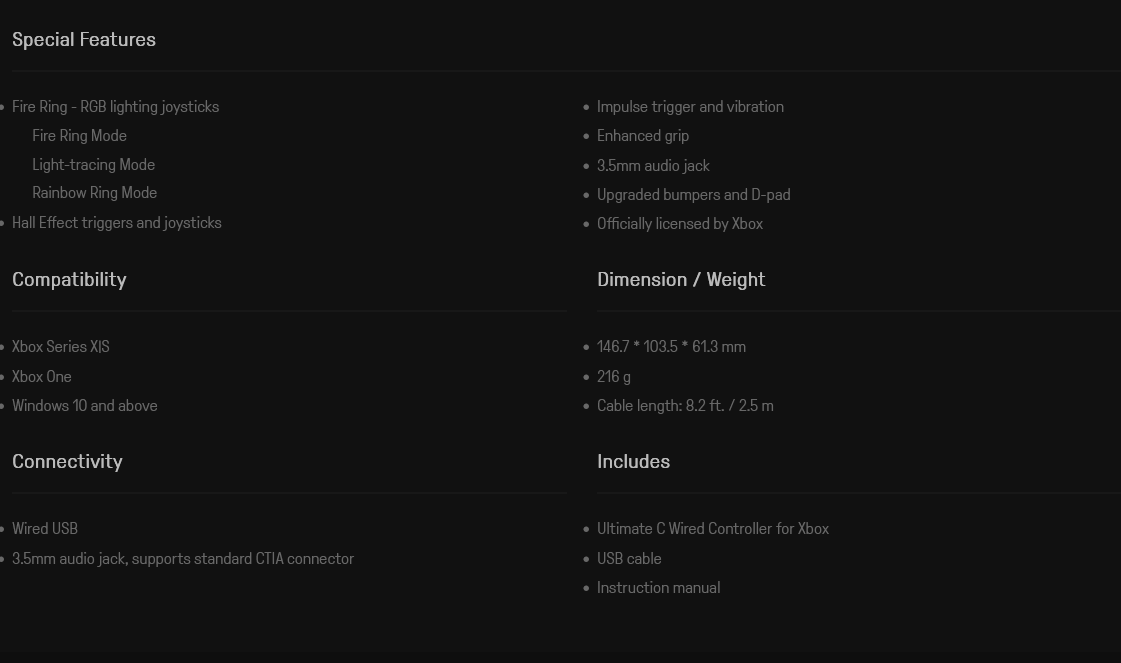Click the Light-tracing Mode text
The image size is (1121, 663).
93,165
